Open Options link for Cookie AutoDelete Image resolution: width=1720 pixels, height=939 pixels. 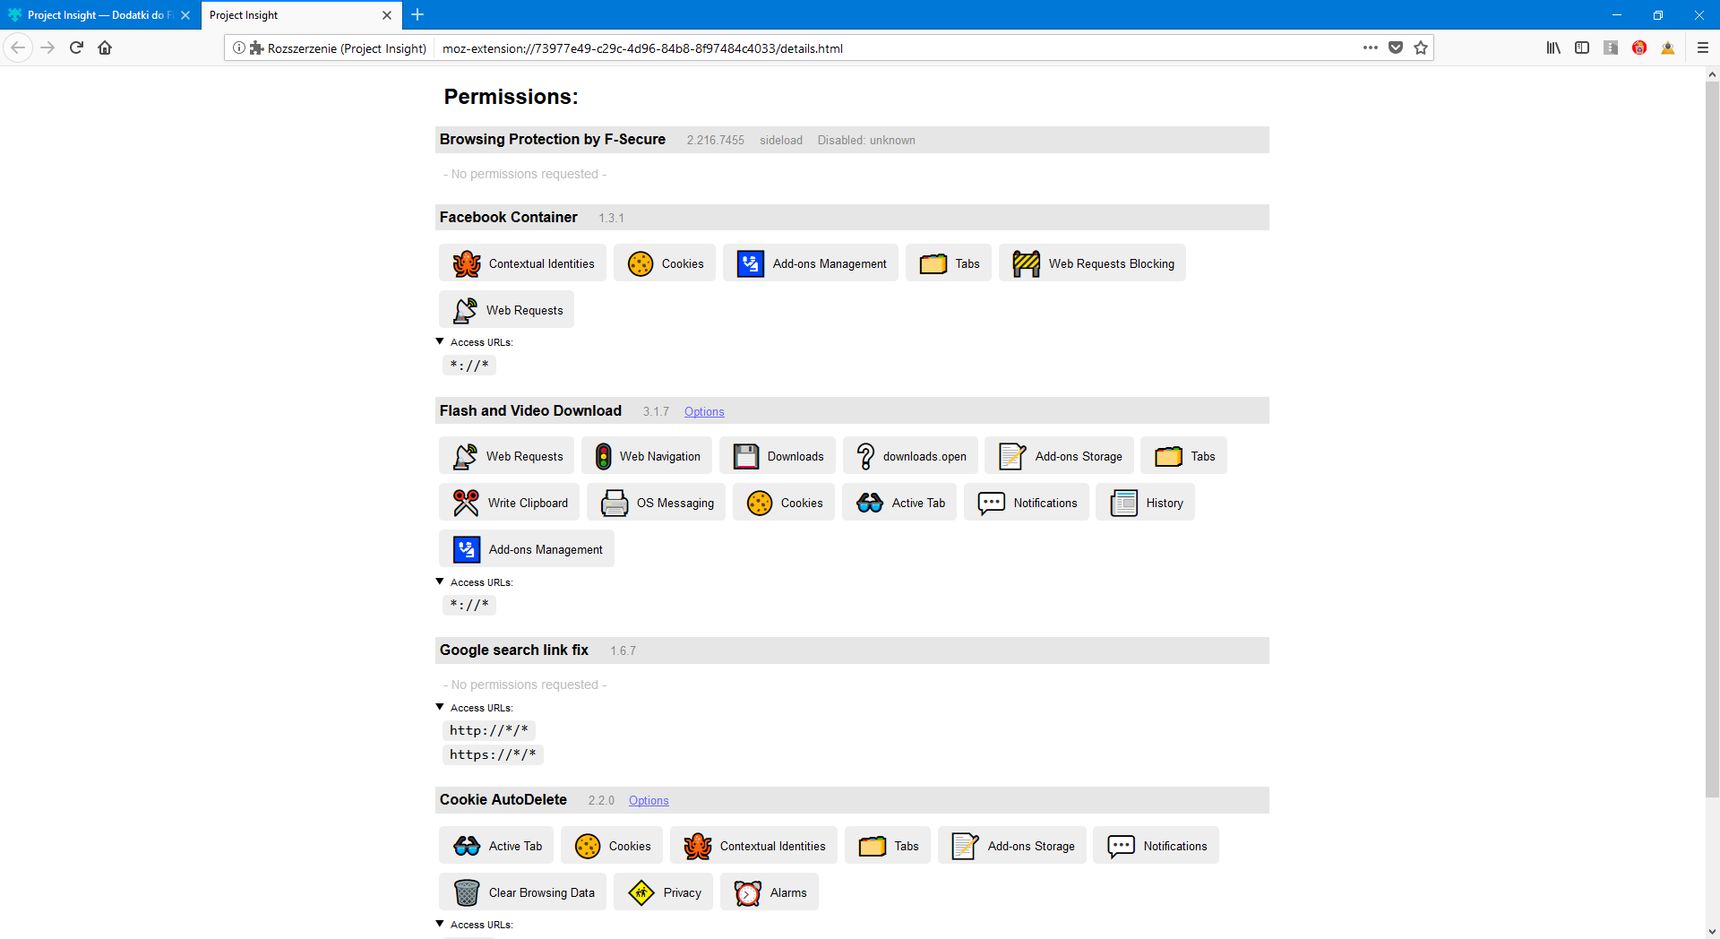click(x=648, y=800)
